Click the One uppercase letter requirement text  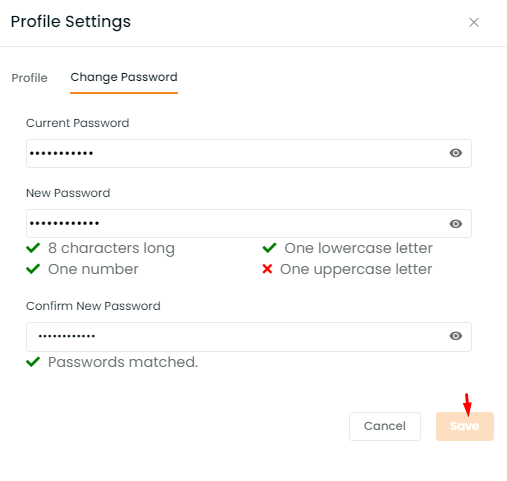356,269
